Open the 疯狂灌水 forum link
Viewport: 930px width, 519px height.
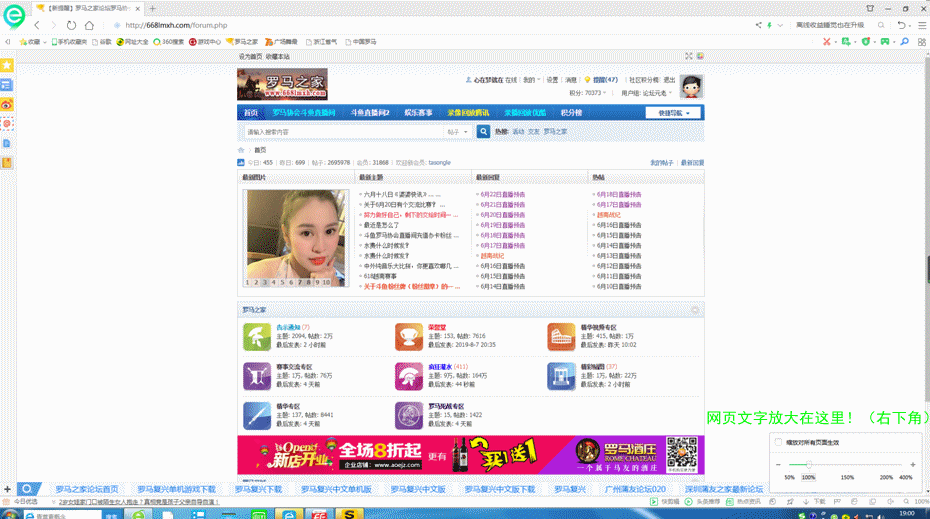tap(440, 367)
